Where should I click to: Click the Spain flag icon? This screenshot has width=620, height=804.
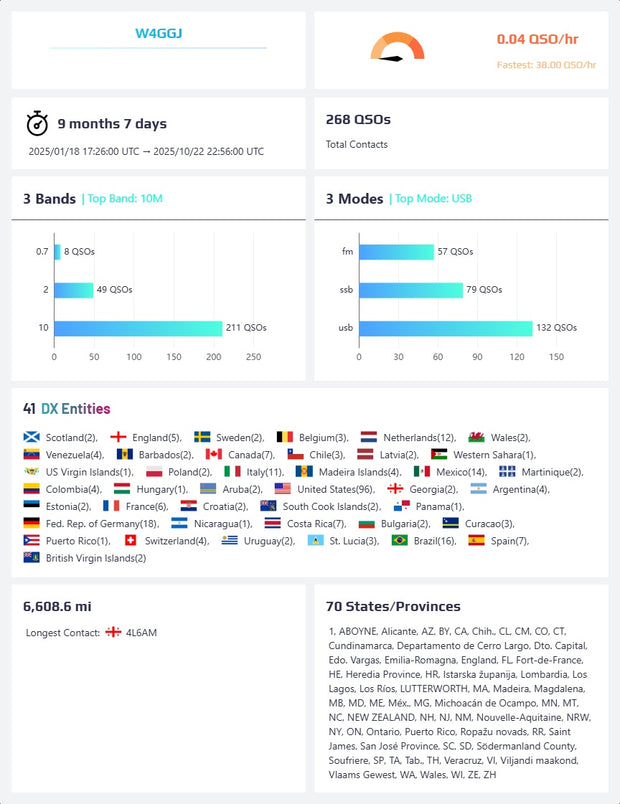[476, 540]
